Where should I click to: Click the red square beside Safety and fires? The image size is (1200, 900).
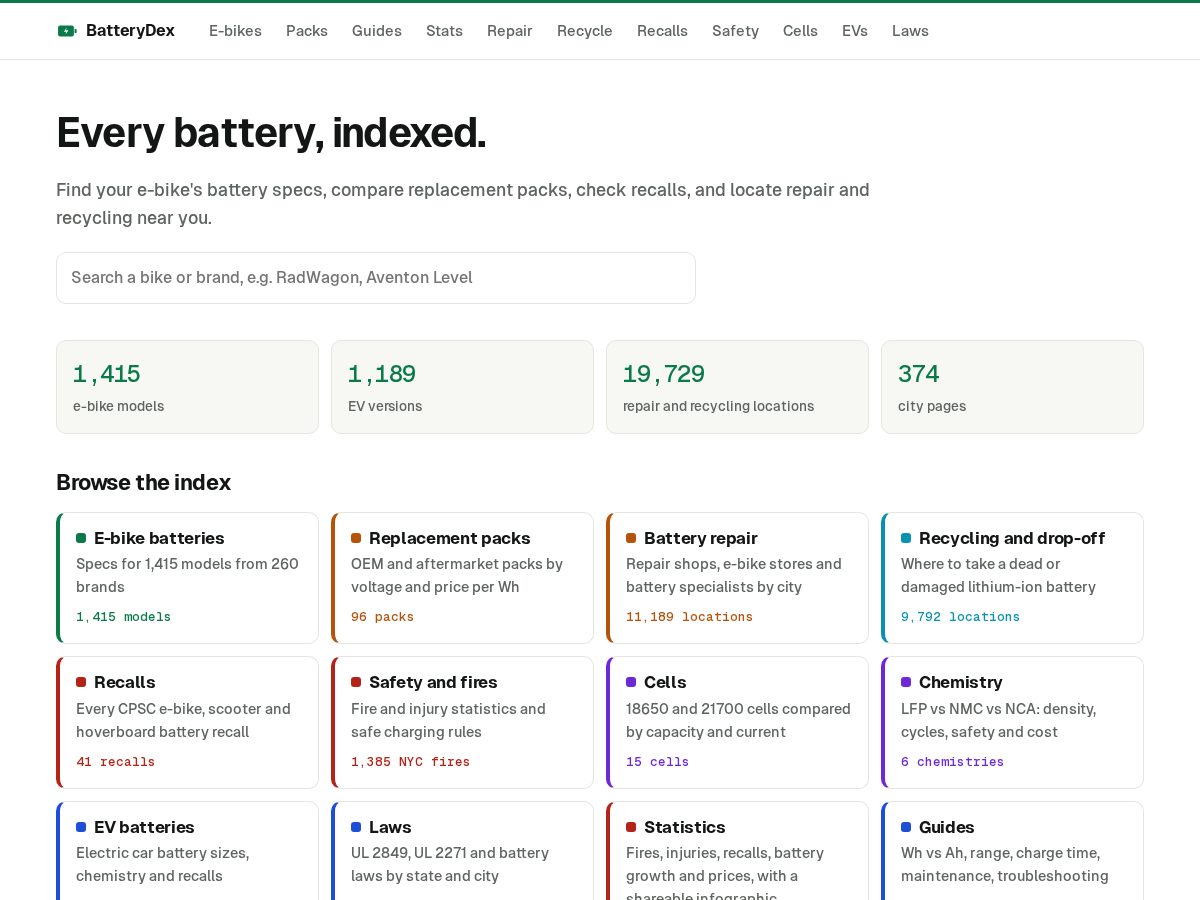pyautogui.click(x=356, y=682)
